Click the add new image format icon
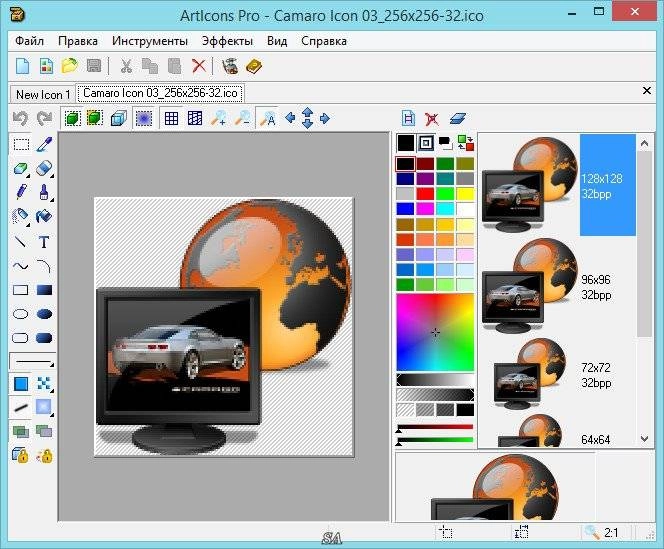Screen dimensions: 664x549 pos(408,119)
